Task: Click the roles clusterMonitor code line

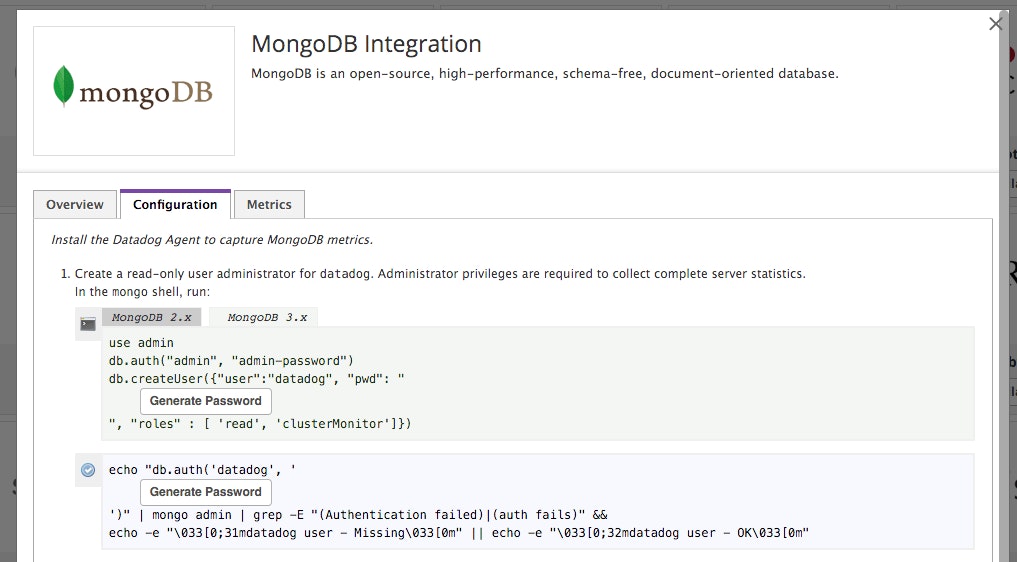Action: click(x=260, y=424)
